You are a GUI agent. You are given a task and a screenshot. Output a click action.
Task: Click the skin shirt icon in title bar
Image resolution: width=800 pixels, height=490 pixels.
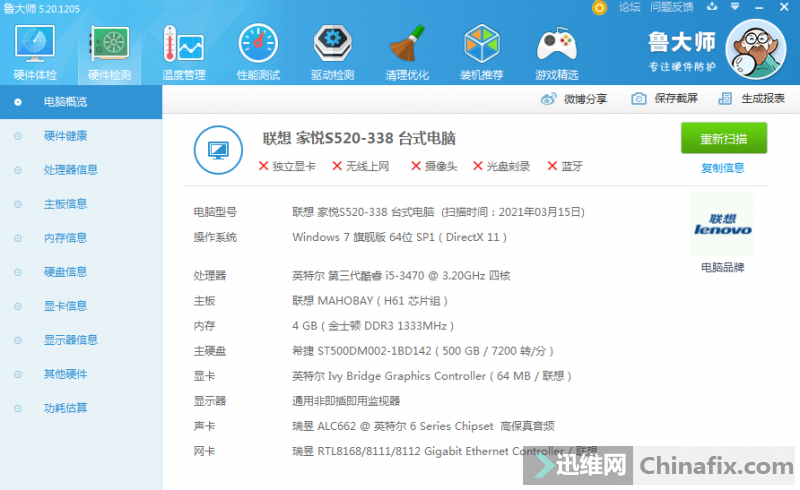click(712, 7)
